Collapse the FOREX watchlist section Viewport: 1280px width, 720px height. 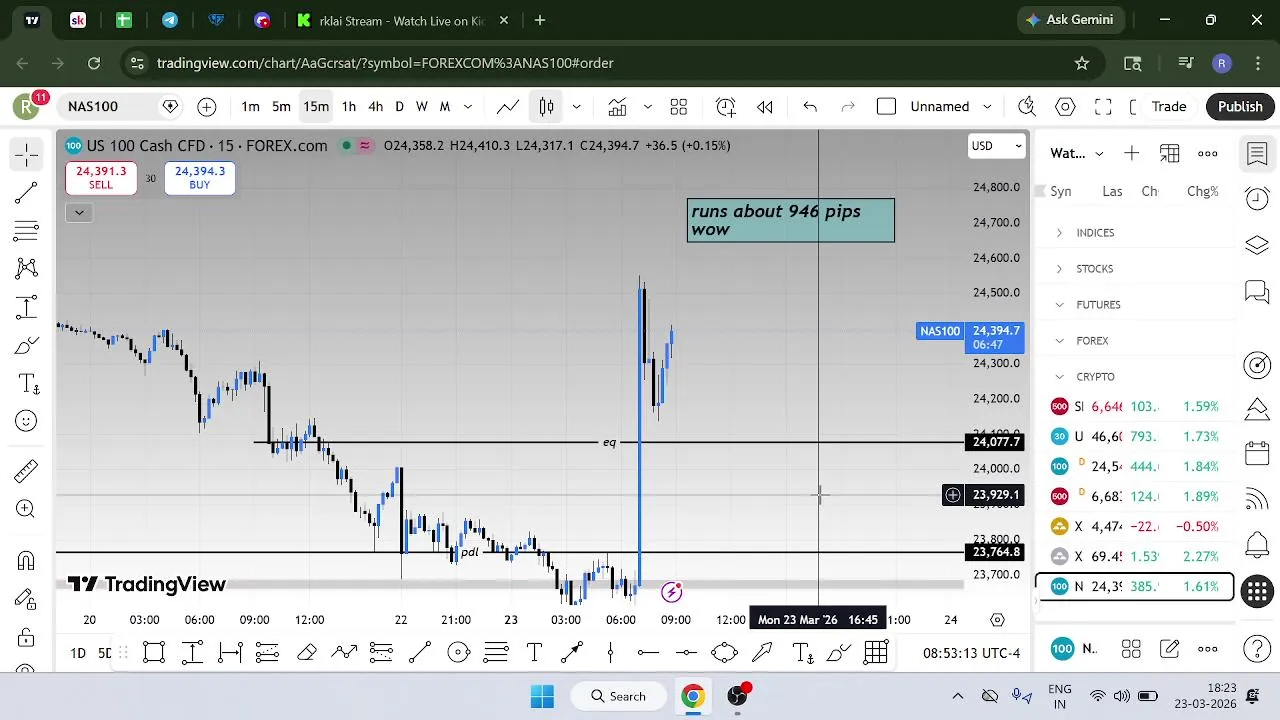[1060, 341]
